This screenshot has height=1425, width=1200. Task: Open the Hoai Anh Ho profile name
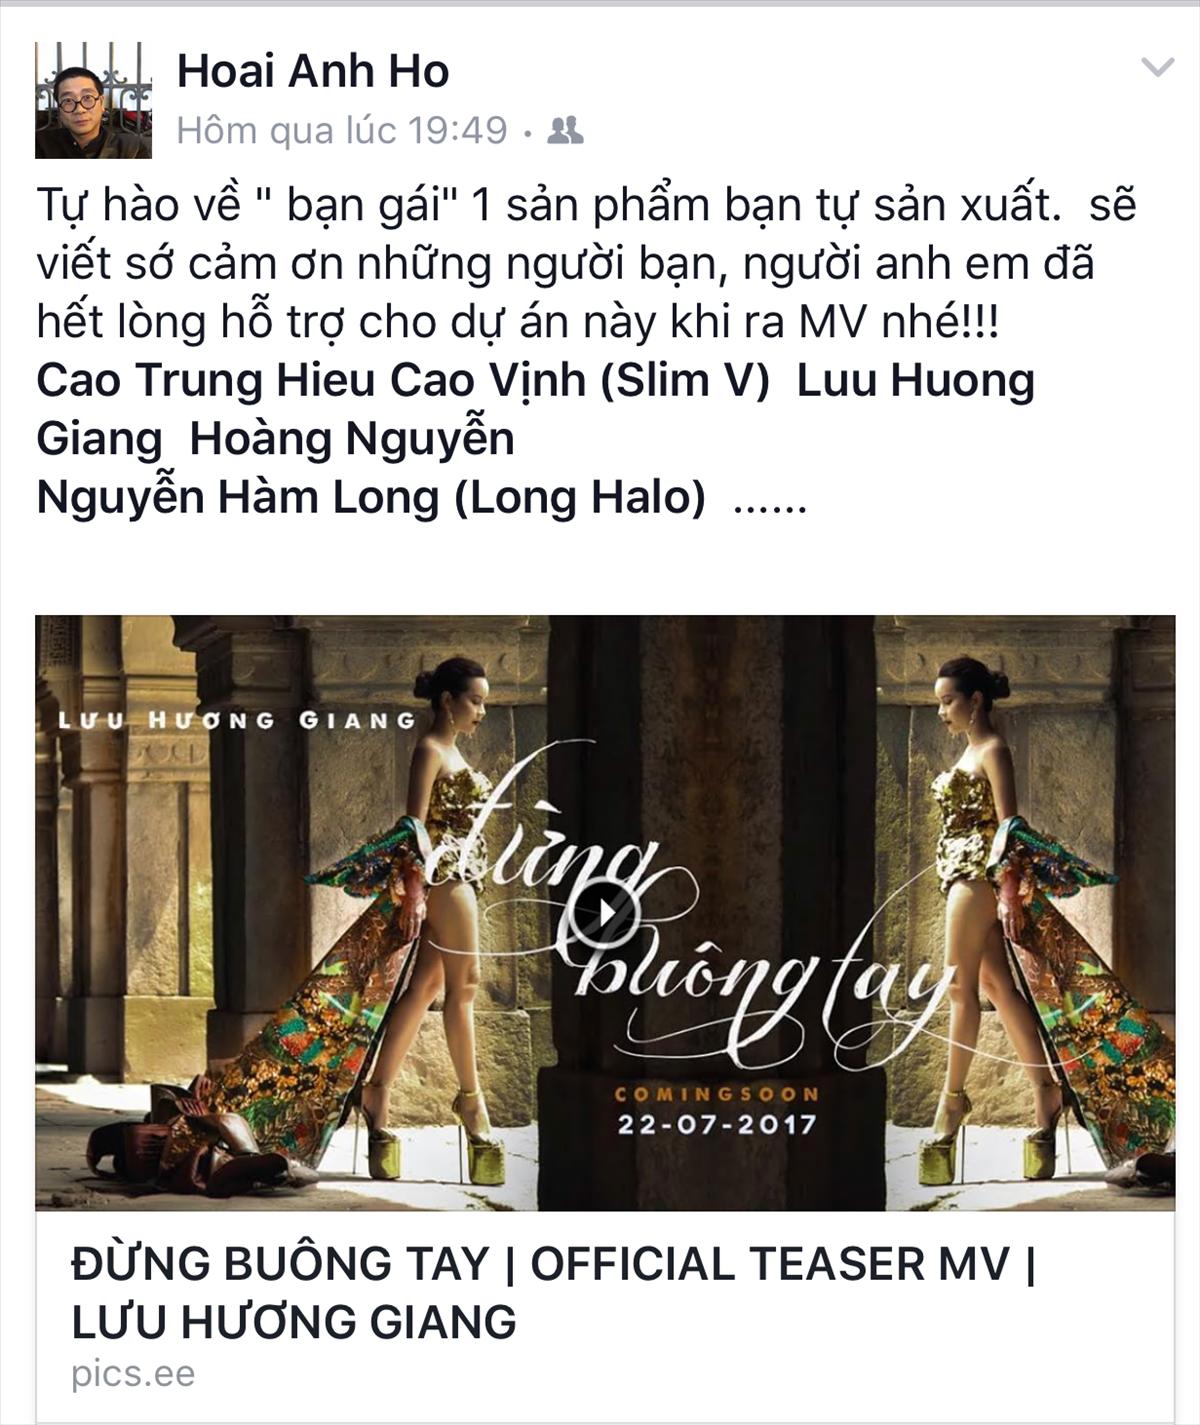click(x=313, y=71)
